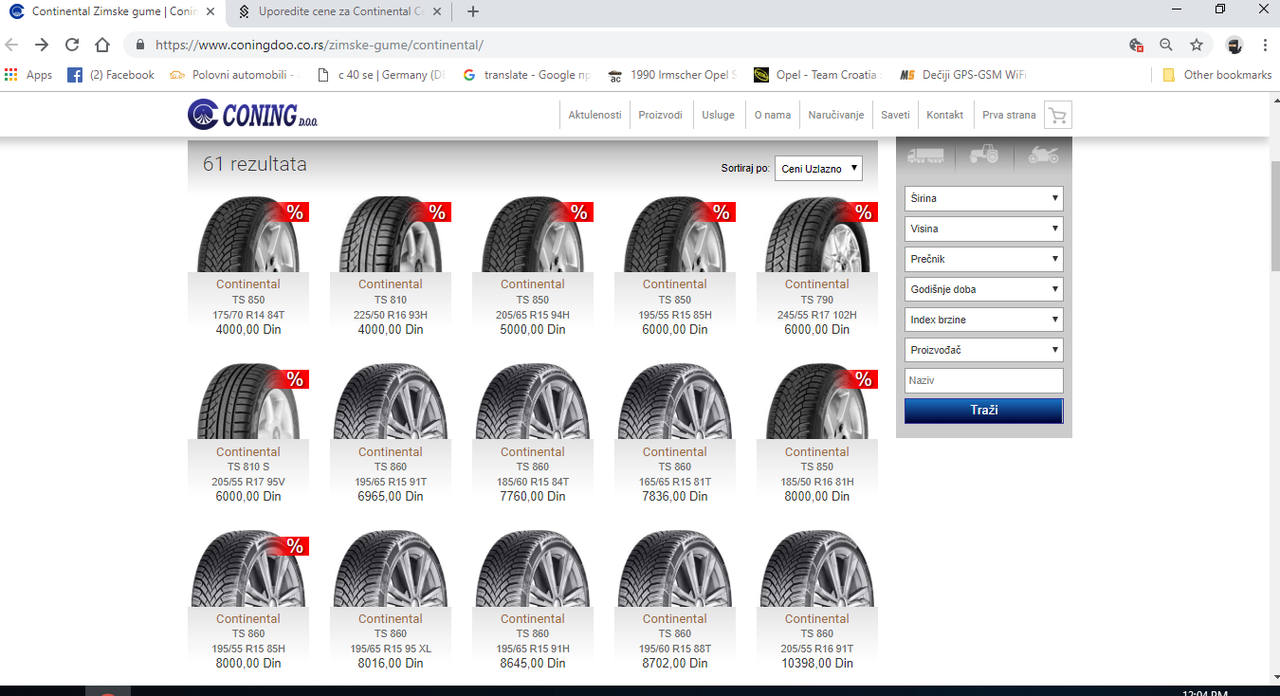Viewport: 1280px width, 696px height.
Task: Open the Facebook bookmark
Action: (111, 75)
